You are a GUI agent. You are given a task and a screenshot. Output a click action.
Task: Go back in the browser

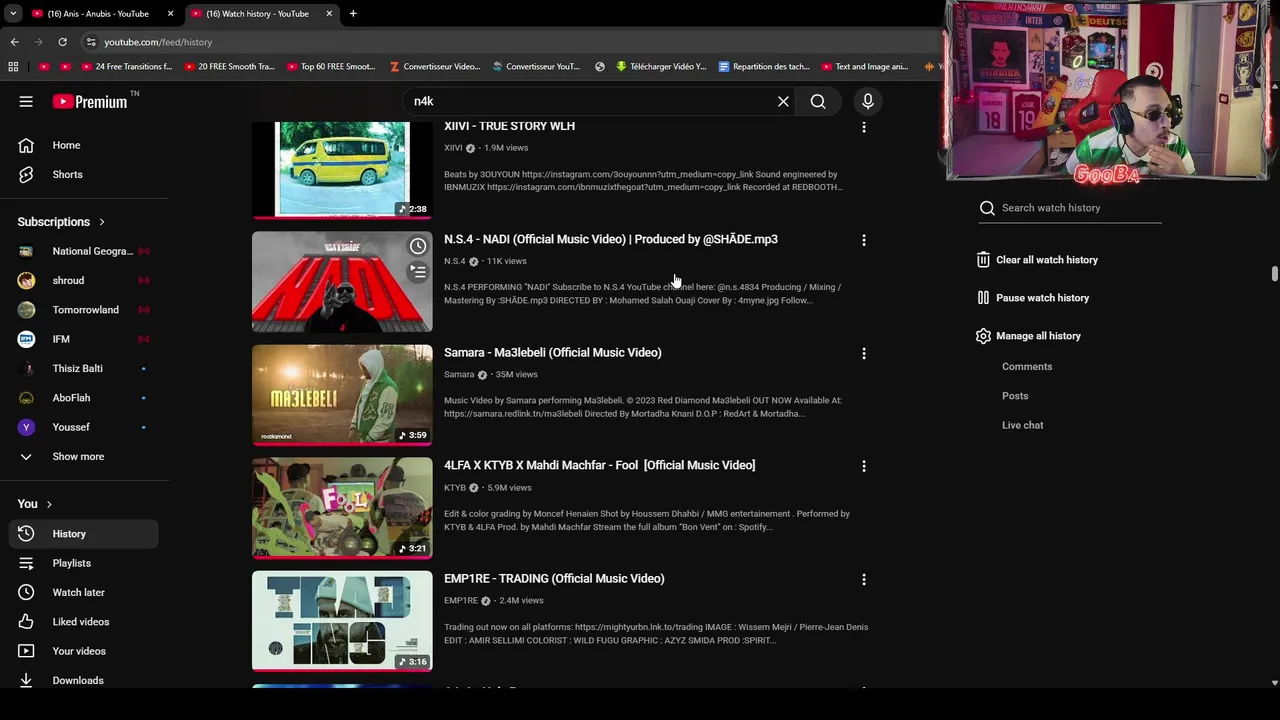[x=14, y=42]
